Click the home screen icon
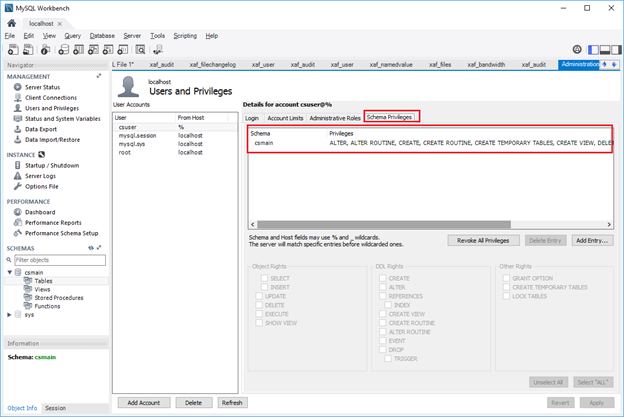Image resolution: width=624 pixels, height=417 pixels. [x=12, y=23]
